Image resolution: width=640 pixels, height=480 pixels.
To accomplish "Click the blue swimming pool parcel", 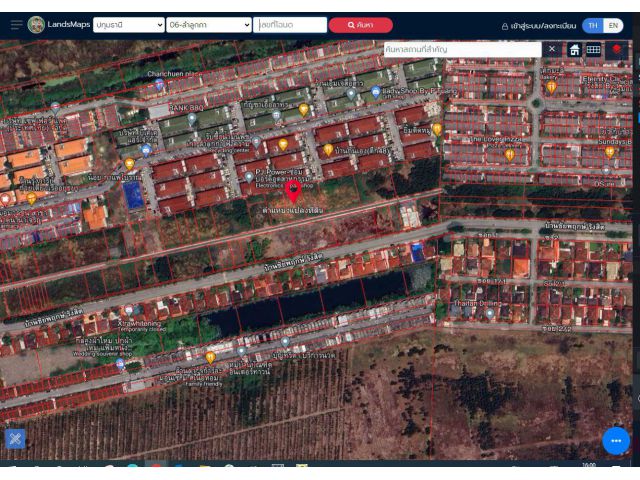I will click(134, 196).
